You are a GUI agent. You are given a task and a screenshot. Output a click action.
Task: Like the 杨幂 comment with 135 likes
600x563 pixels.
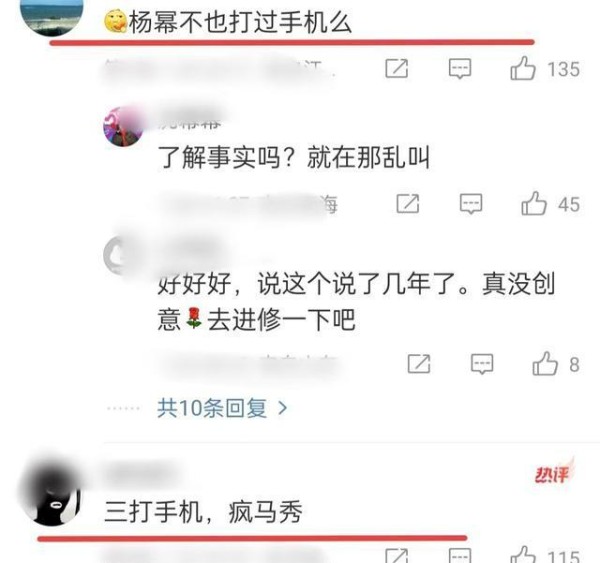(x=522, y=69)
